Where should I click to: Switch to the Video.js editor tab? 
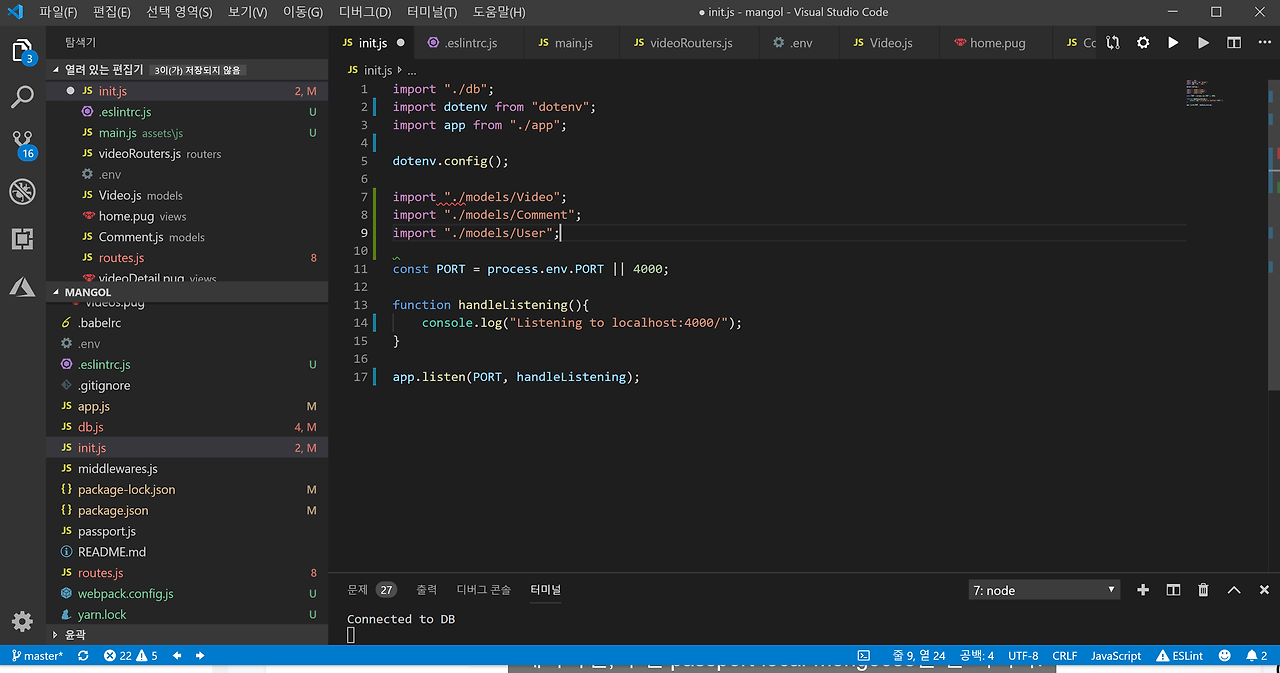890,43
